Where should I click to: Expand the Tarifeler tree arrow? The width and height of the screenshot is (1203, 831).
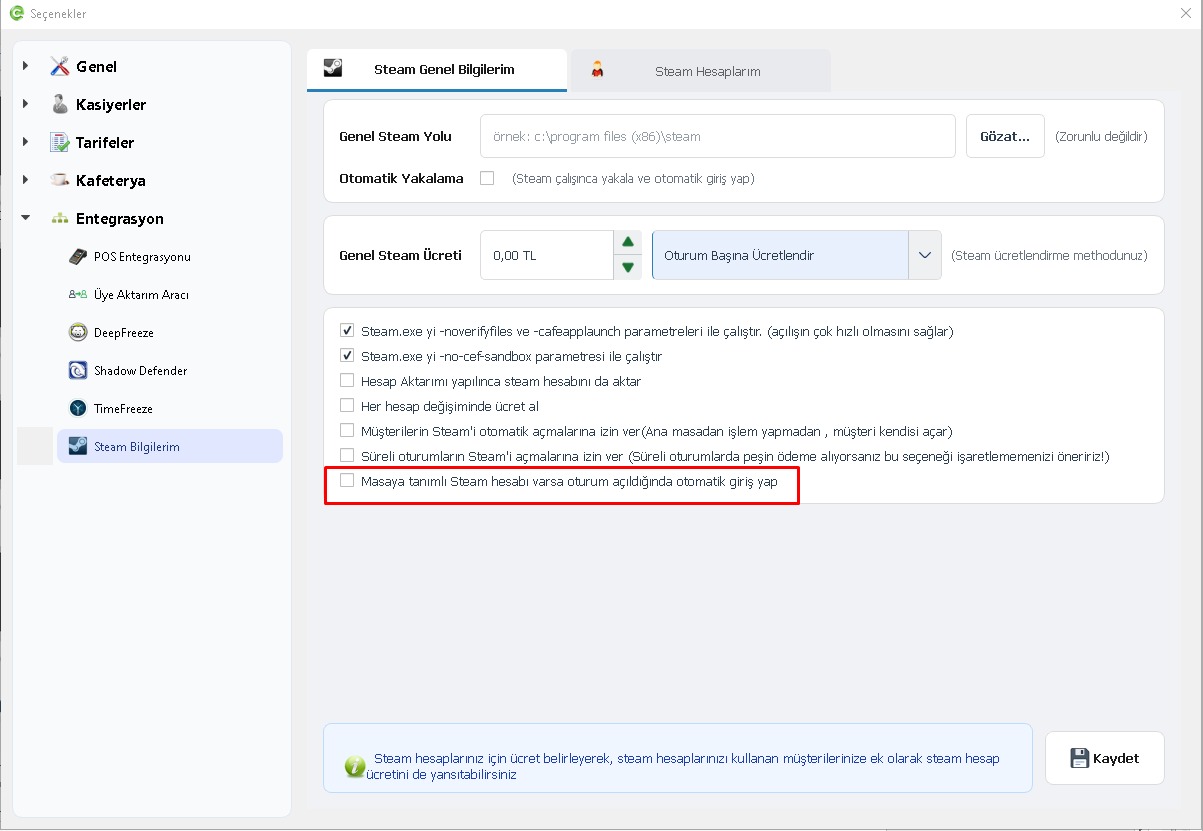click(x=26, y=142)
